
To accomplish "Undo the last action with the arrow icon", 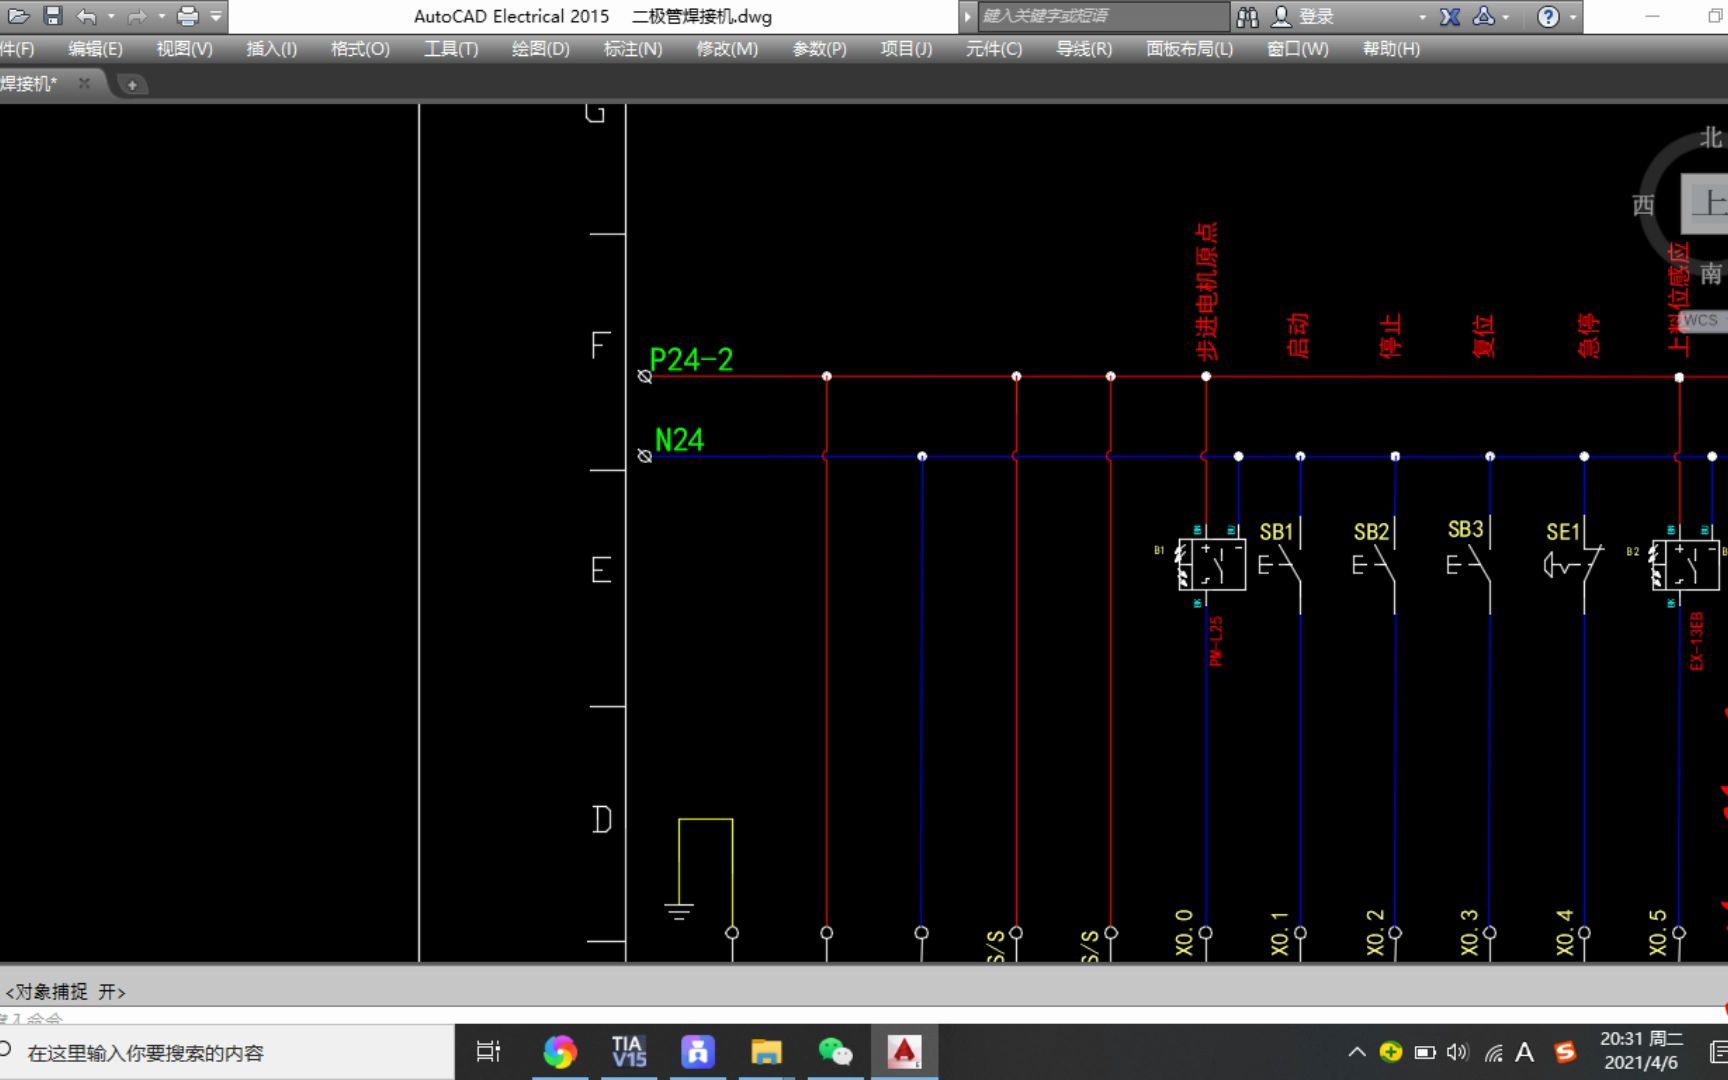I will 87,16.
